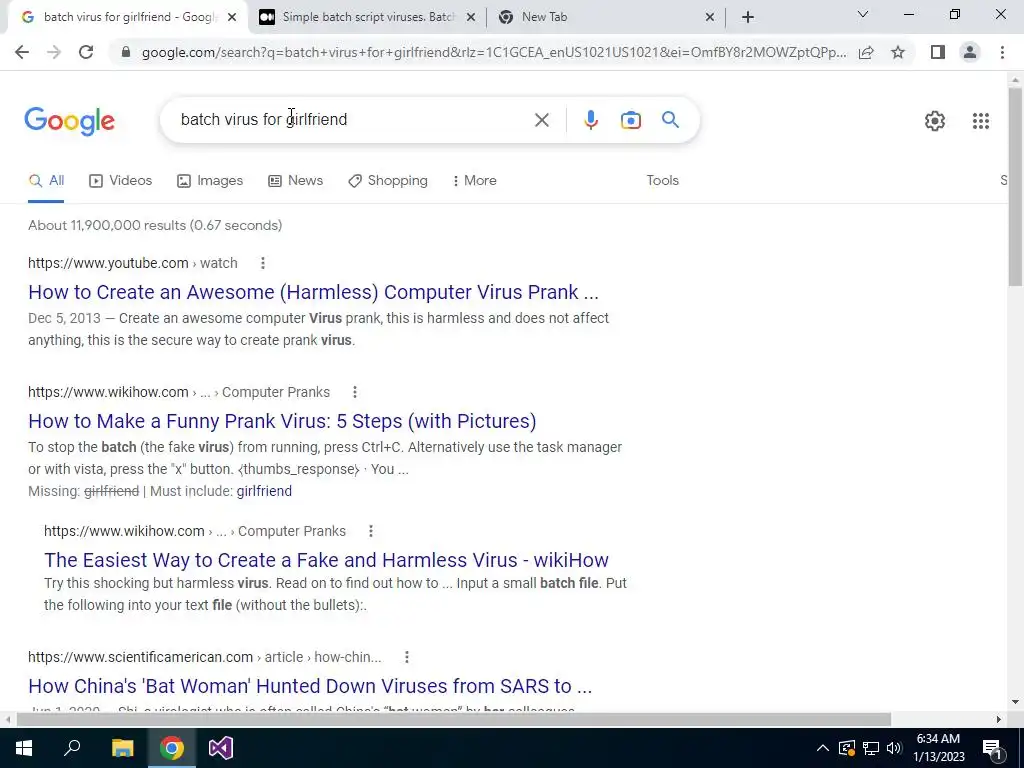The image size is (1024, 768).
Task: Open options for the YouTube result
Action: point(263,263)
